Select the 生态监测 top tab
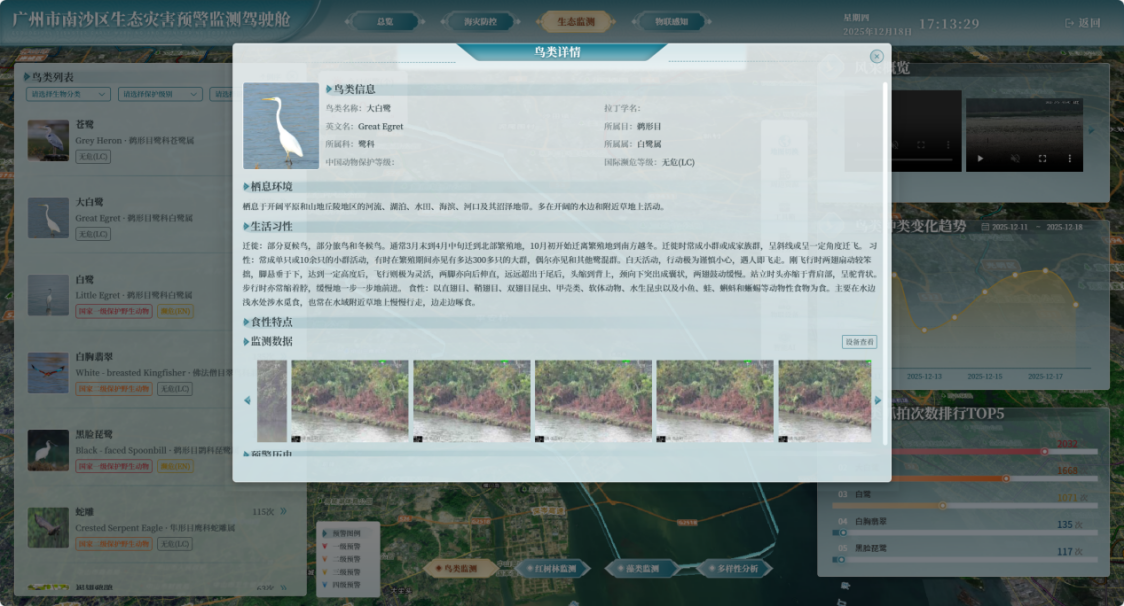1124x606 pixels. (x=576, y=22)
